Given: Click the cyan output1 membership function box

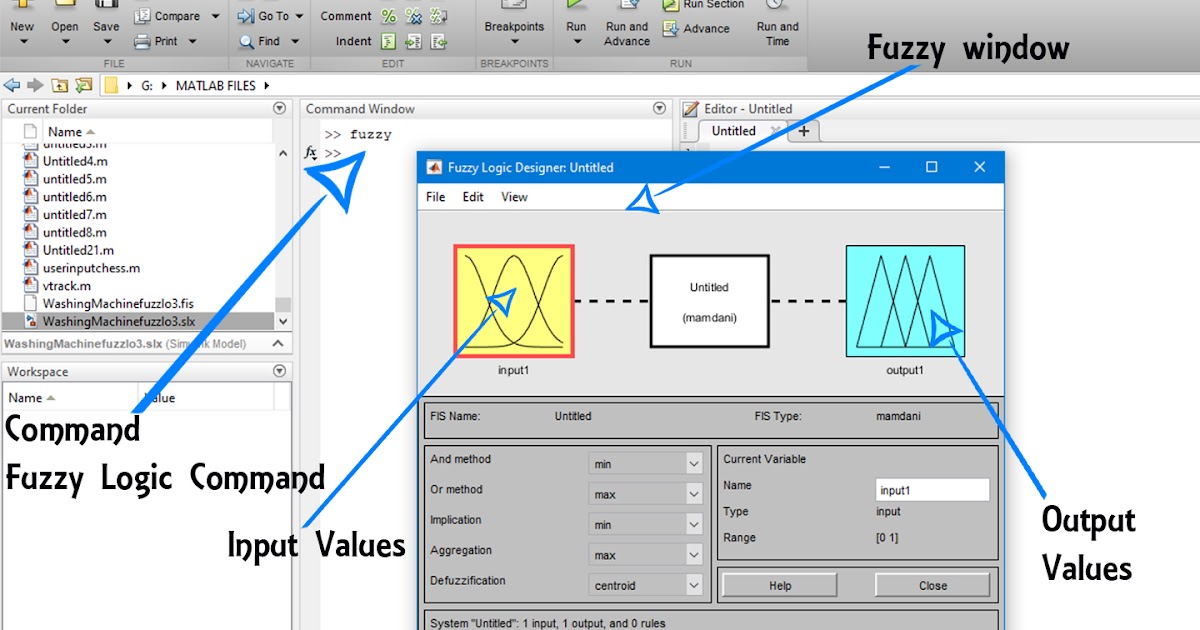Looking at the screenshot, I should point(905,301).
